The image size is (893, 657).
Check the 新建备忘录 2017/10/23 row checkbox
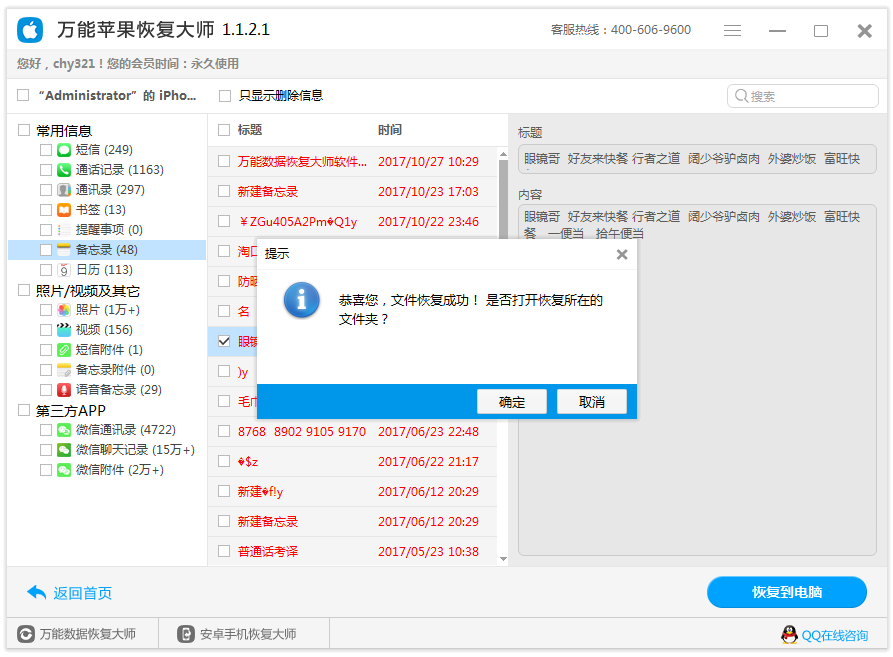coord(224,191)
